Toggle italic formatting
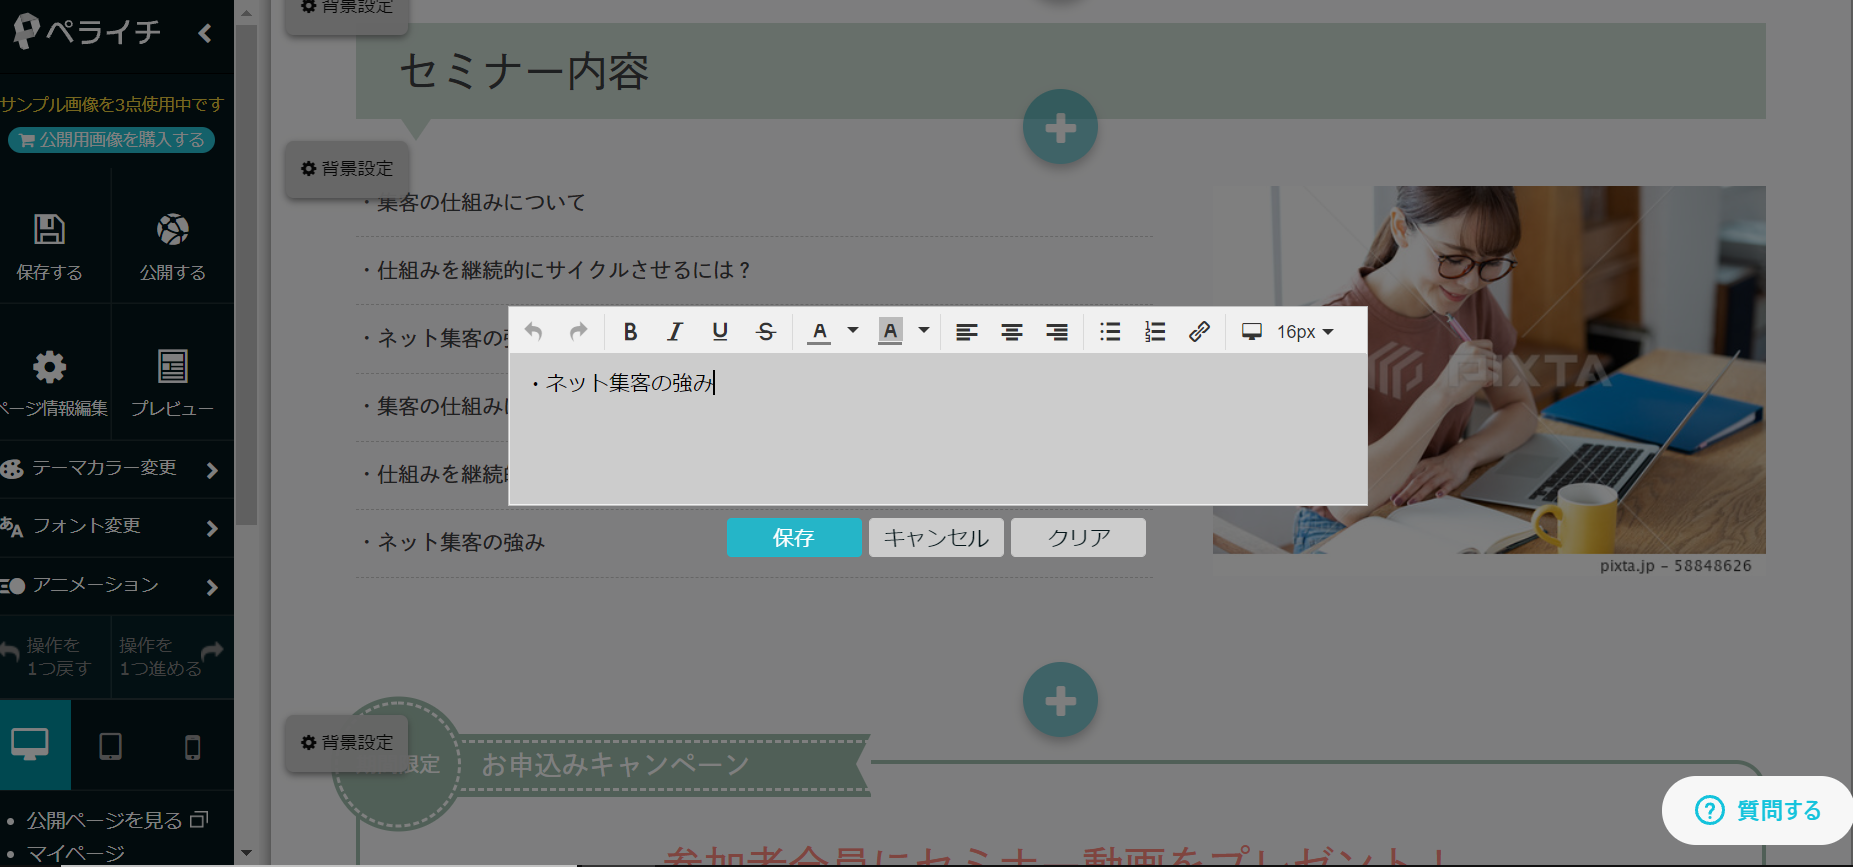Viewport: 1853px width, 867px height. pyautogui.click(x=675, y=331)
